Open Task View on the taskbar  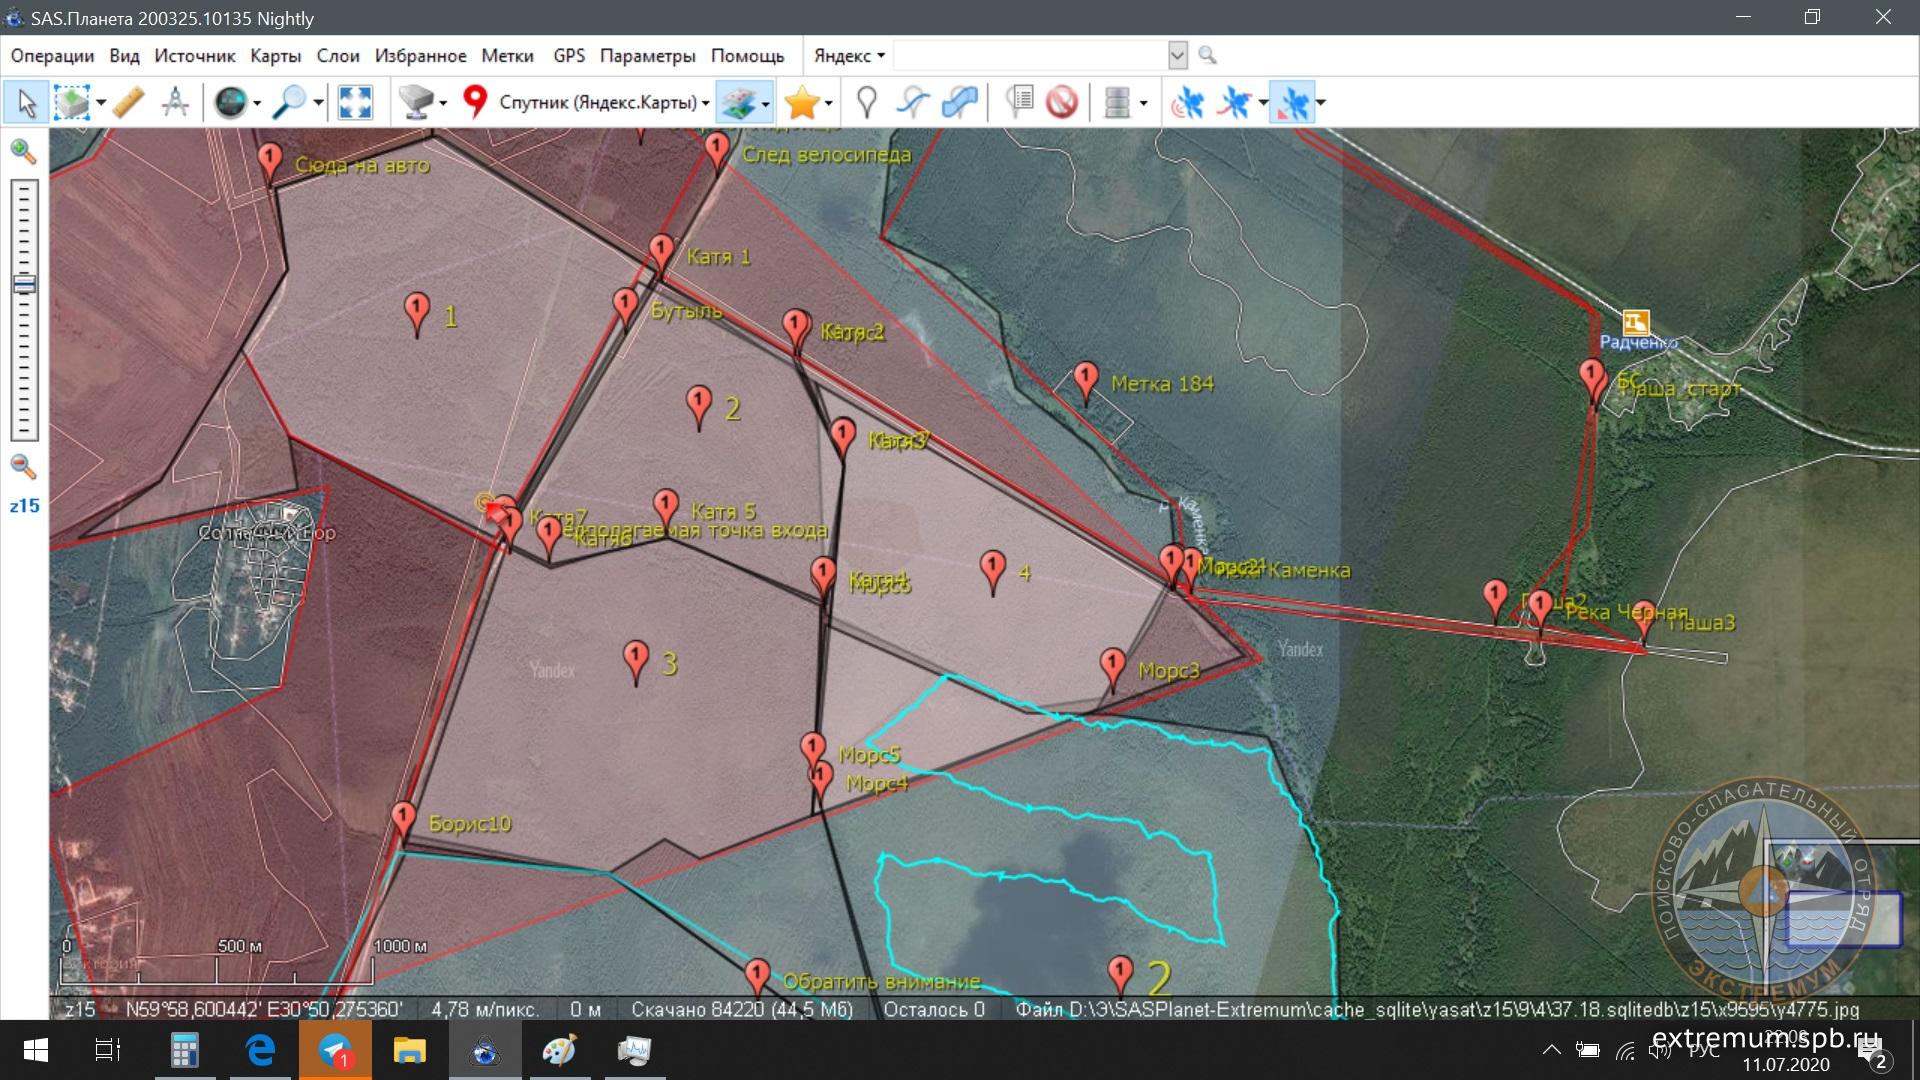pos(108,1050)
